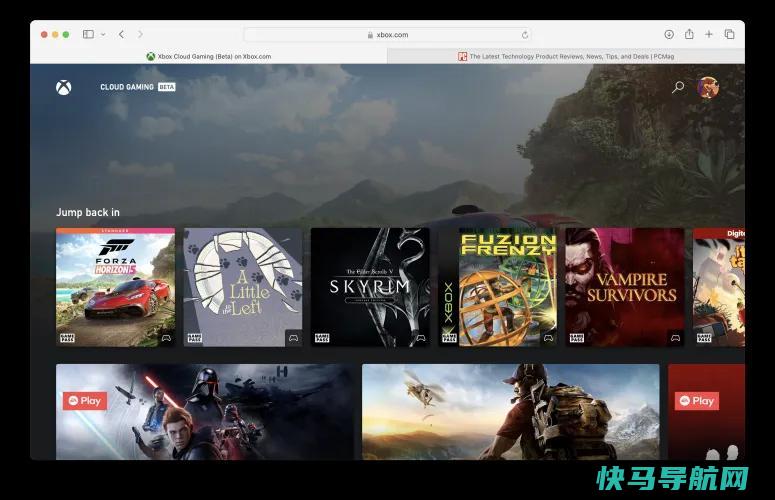775x500 pixels.
Task: Toggle the Safari sidebar button
Action: pos(88,34)
